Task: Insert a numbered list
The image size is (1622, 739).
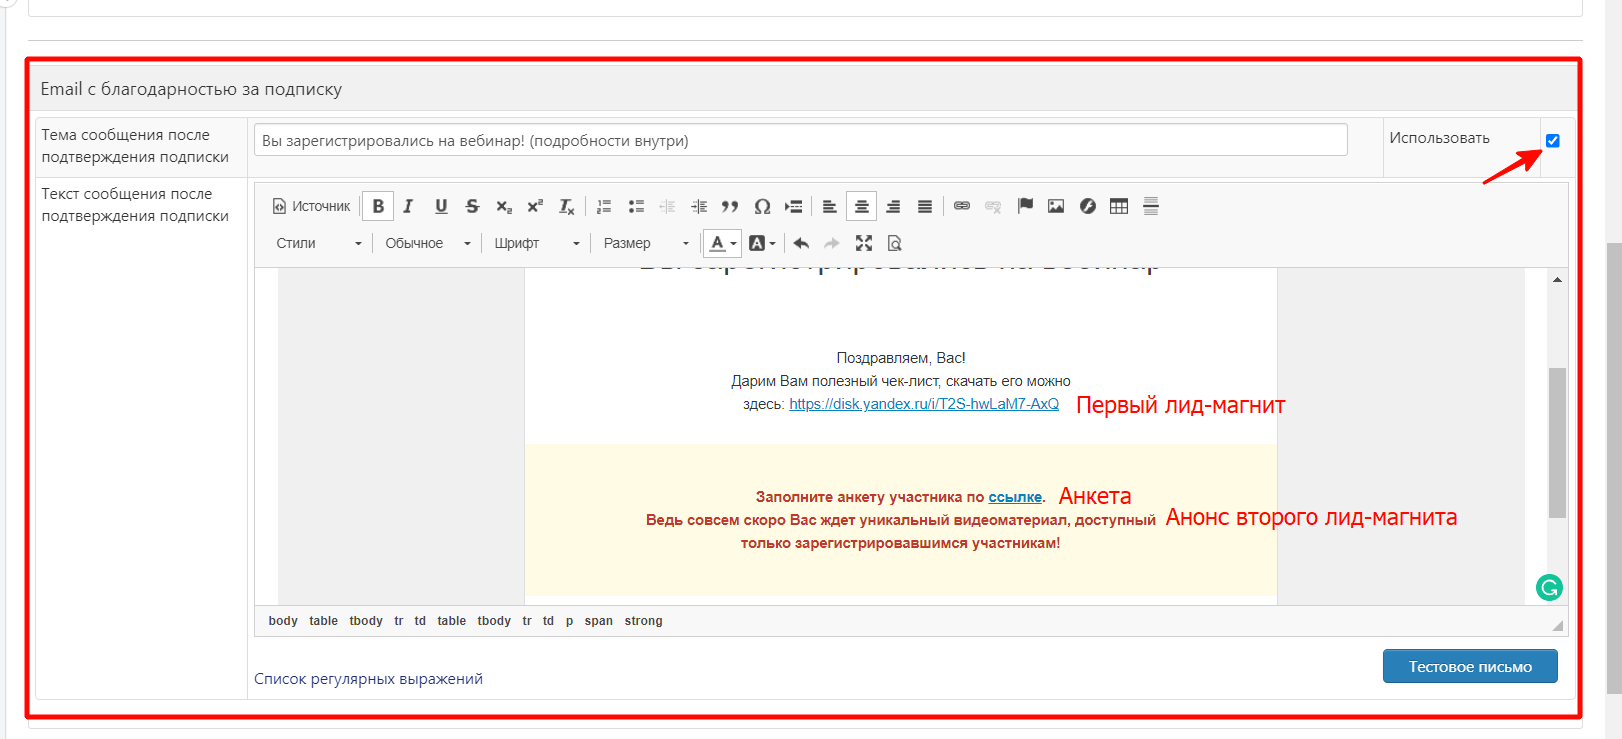Action: pyautogui.click(x=604, y=206)
